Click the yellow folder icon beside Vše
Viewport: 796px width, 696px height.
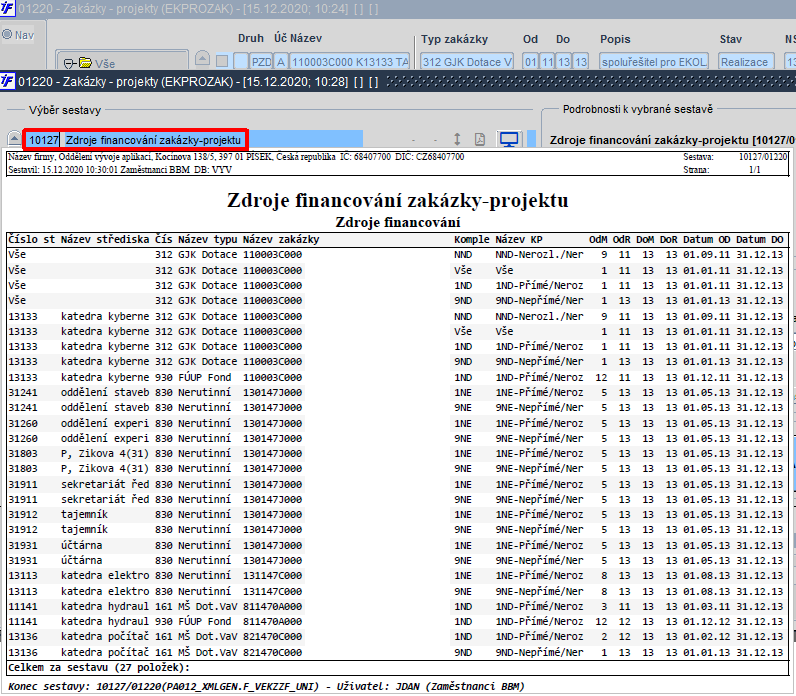pos(85,62)
